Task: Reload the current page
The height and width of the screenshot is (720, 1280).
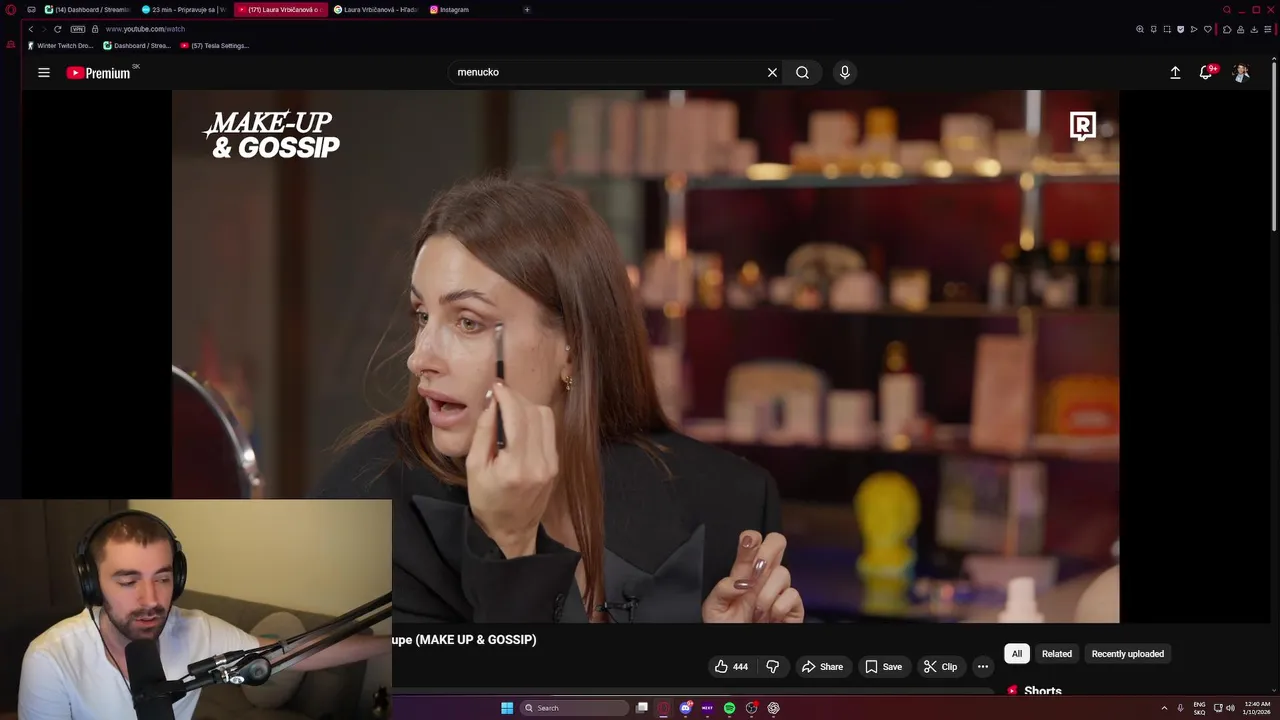Action: tap(57, 29)
